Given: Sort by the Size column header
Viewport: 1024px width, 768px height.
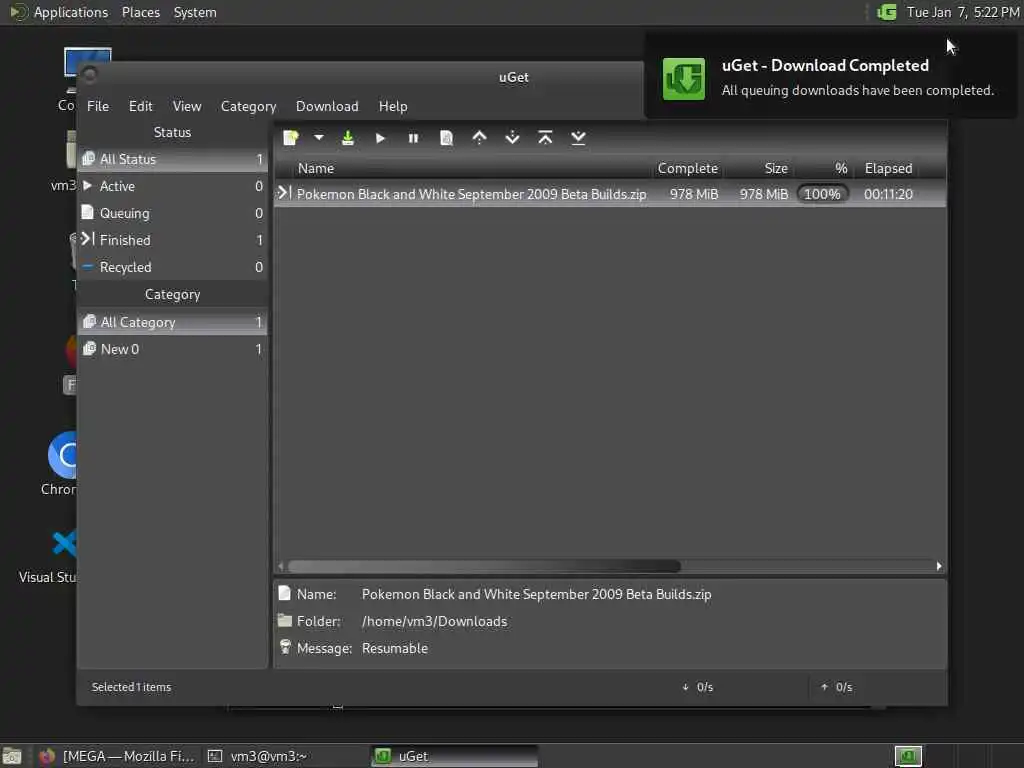Looking at the screenshot, I should click(x=759, y=168).
